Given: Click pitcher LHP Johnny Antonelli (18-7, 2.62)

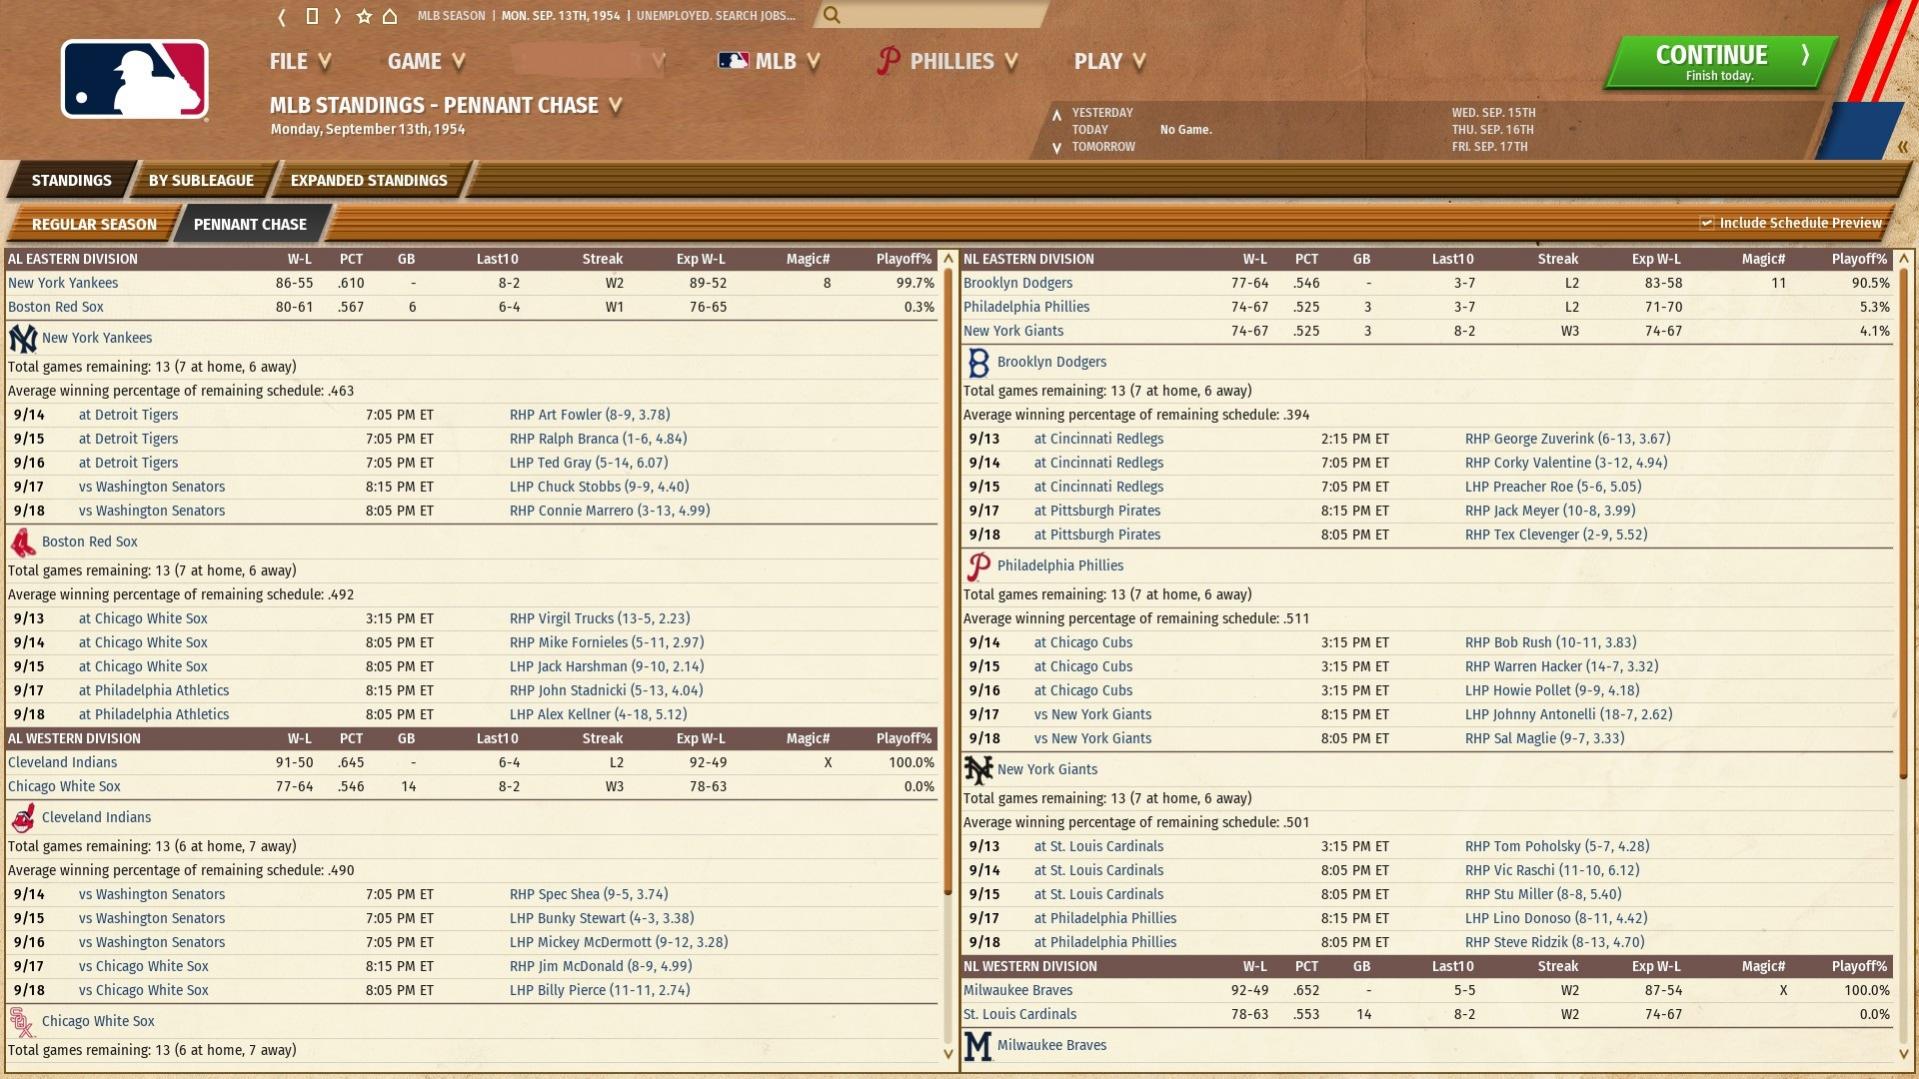Looking at the screenshot, I should click(1569, 715).
